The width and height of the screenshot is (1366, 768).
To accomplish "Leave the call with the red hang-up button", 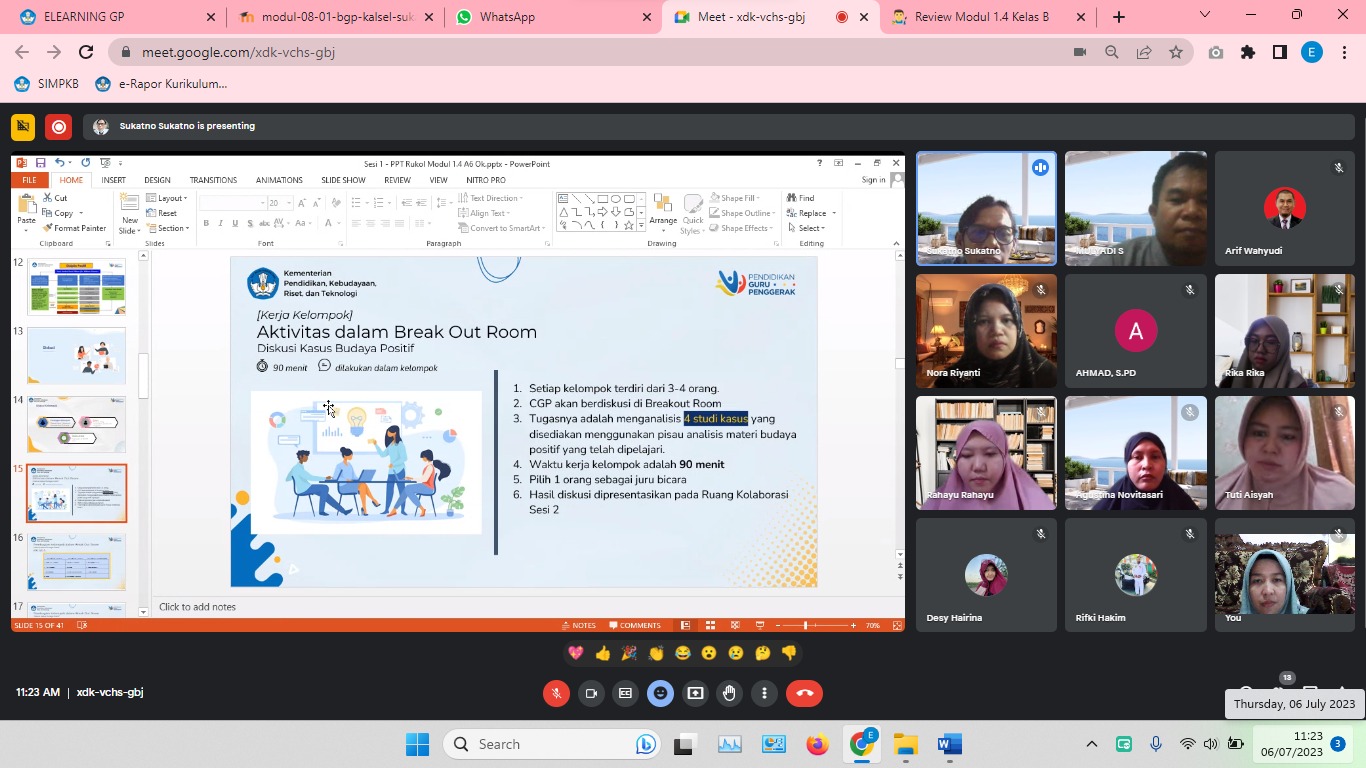I will tap(804, 693).
